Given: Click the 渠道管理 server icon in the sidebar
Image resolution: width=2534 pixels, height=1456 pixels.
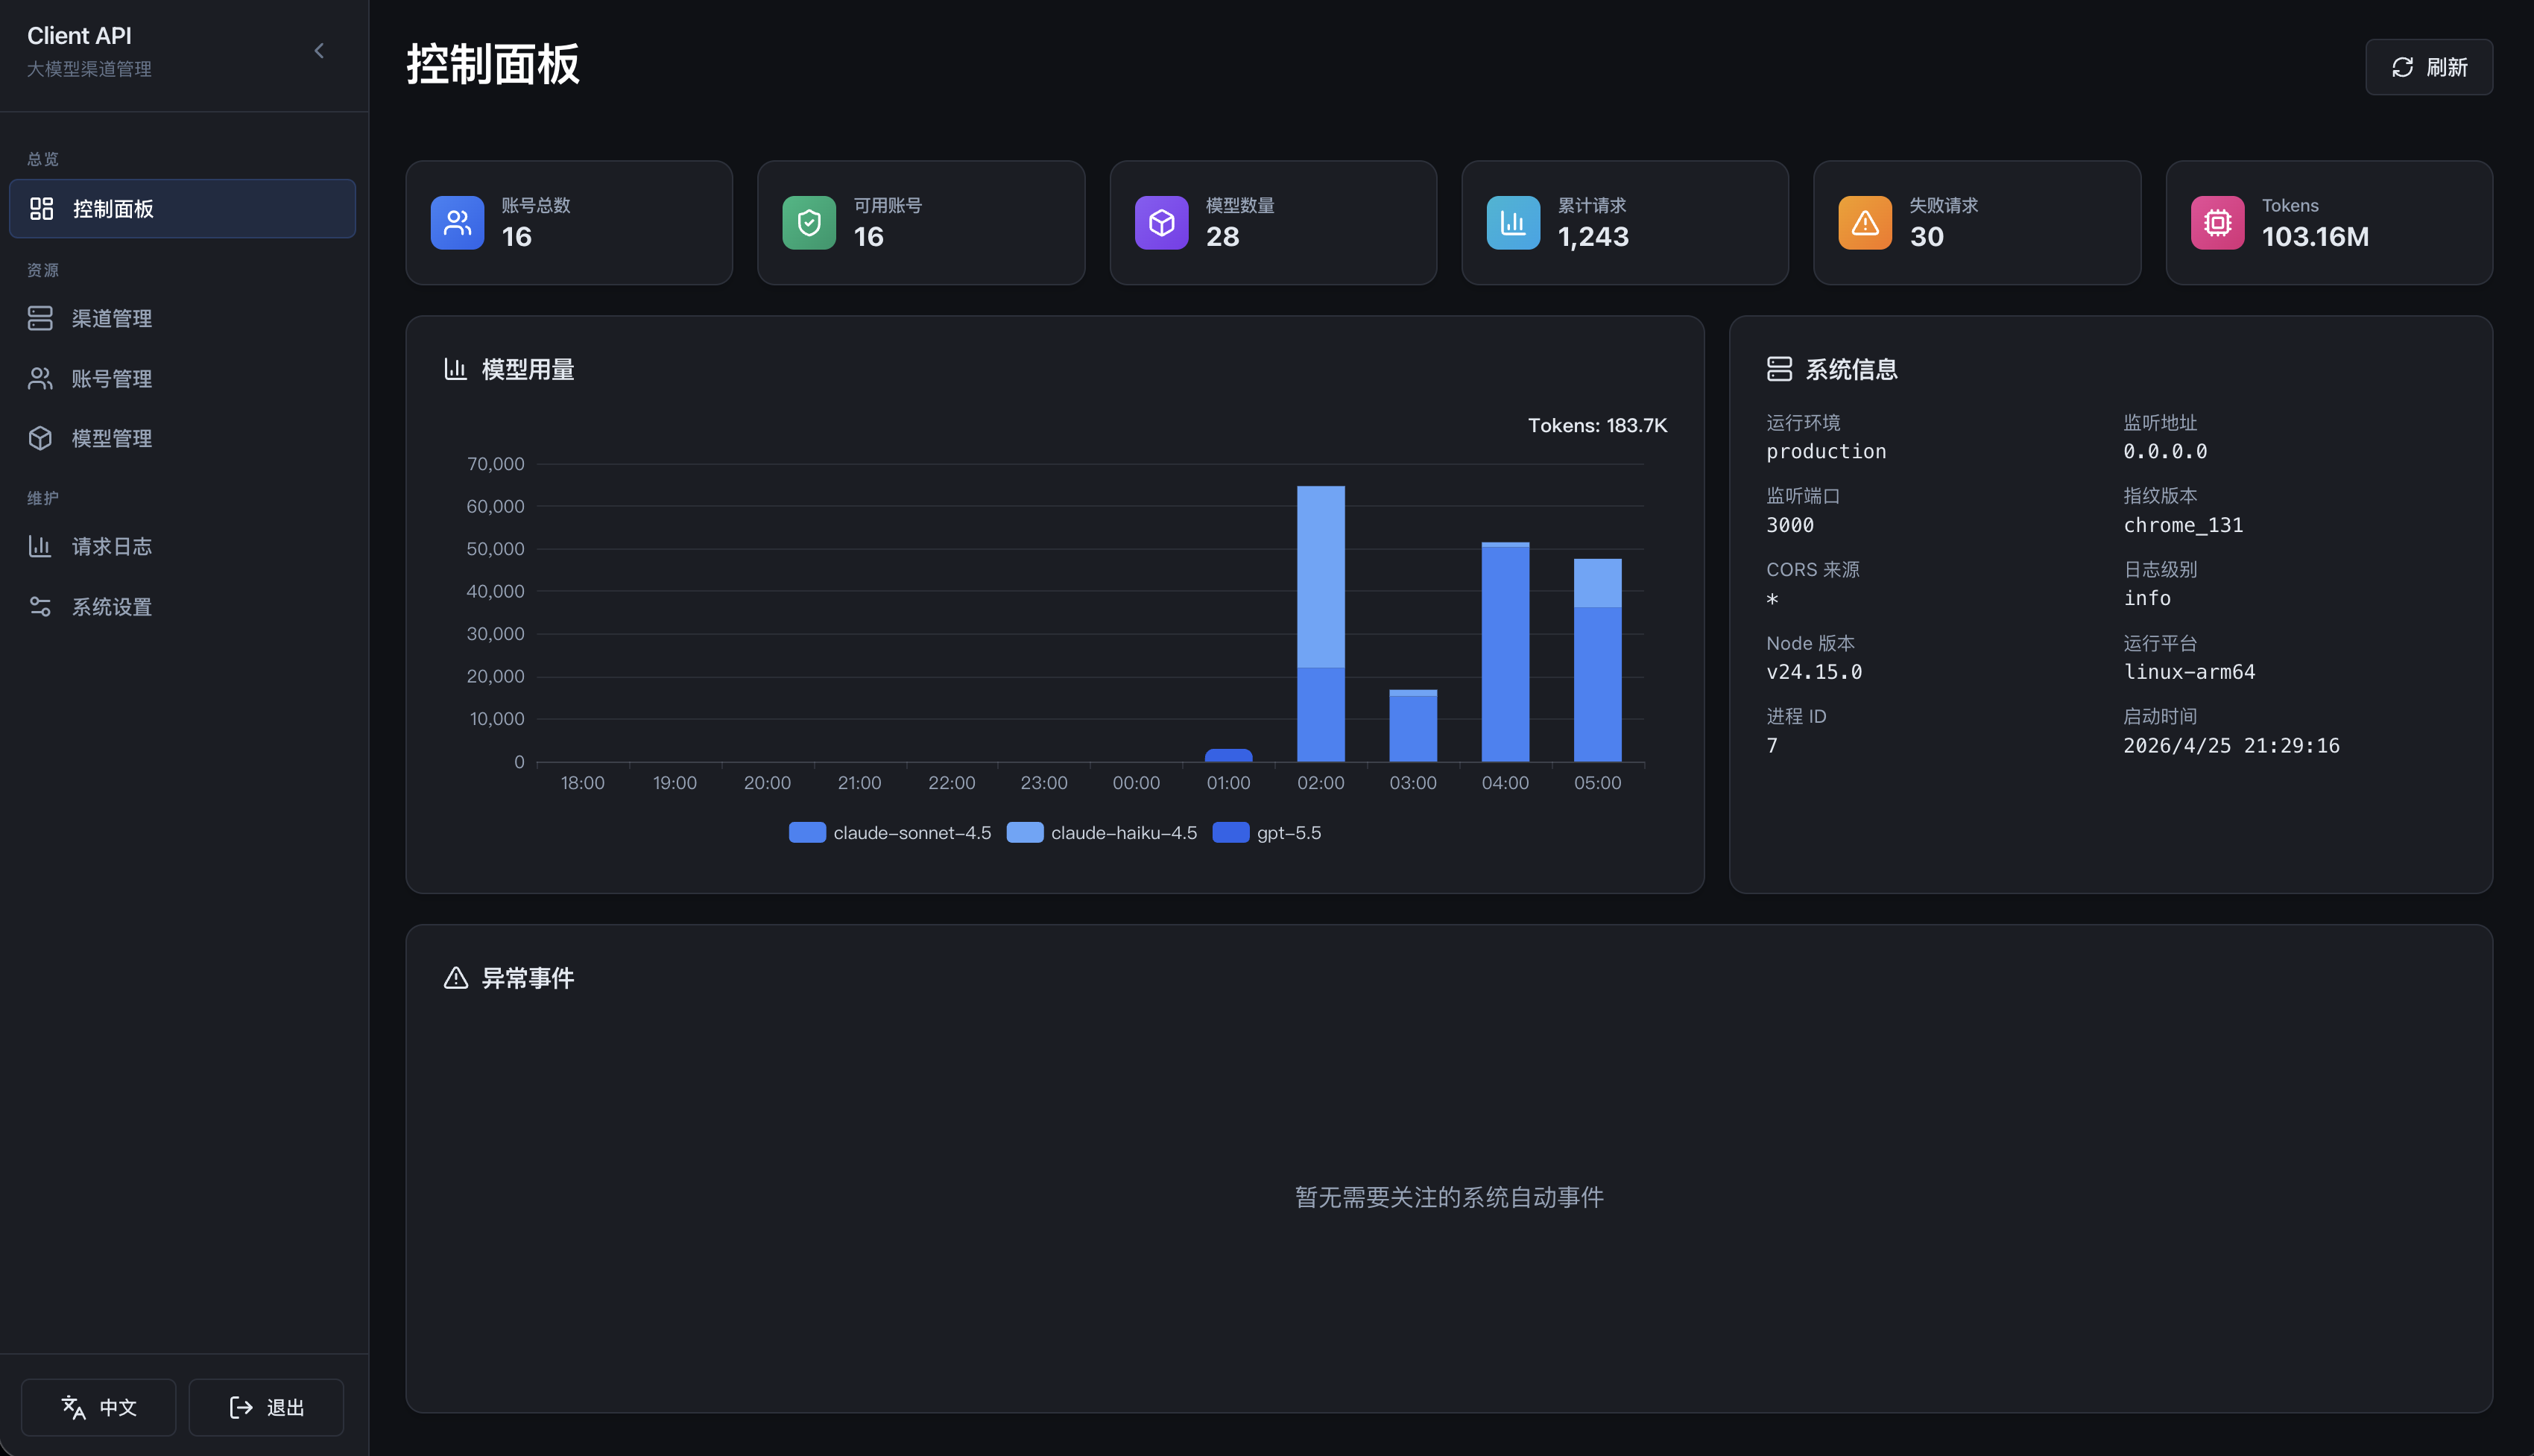Looking at the screenshot, I should click(x=40, y=318).
